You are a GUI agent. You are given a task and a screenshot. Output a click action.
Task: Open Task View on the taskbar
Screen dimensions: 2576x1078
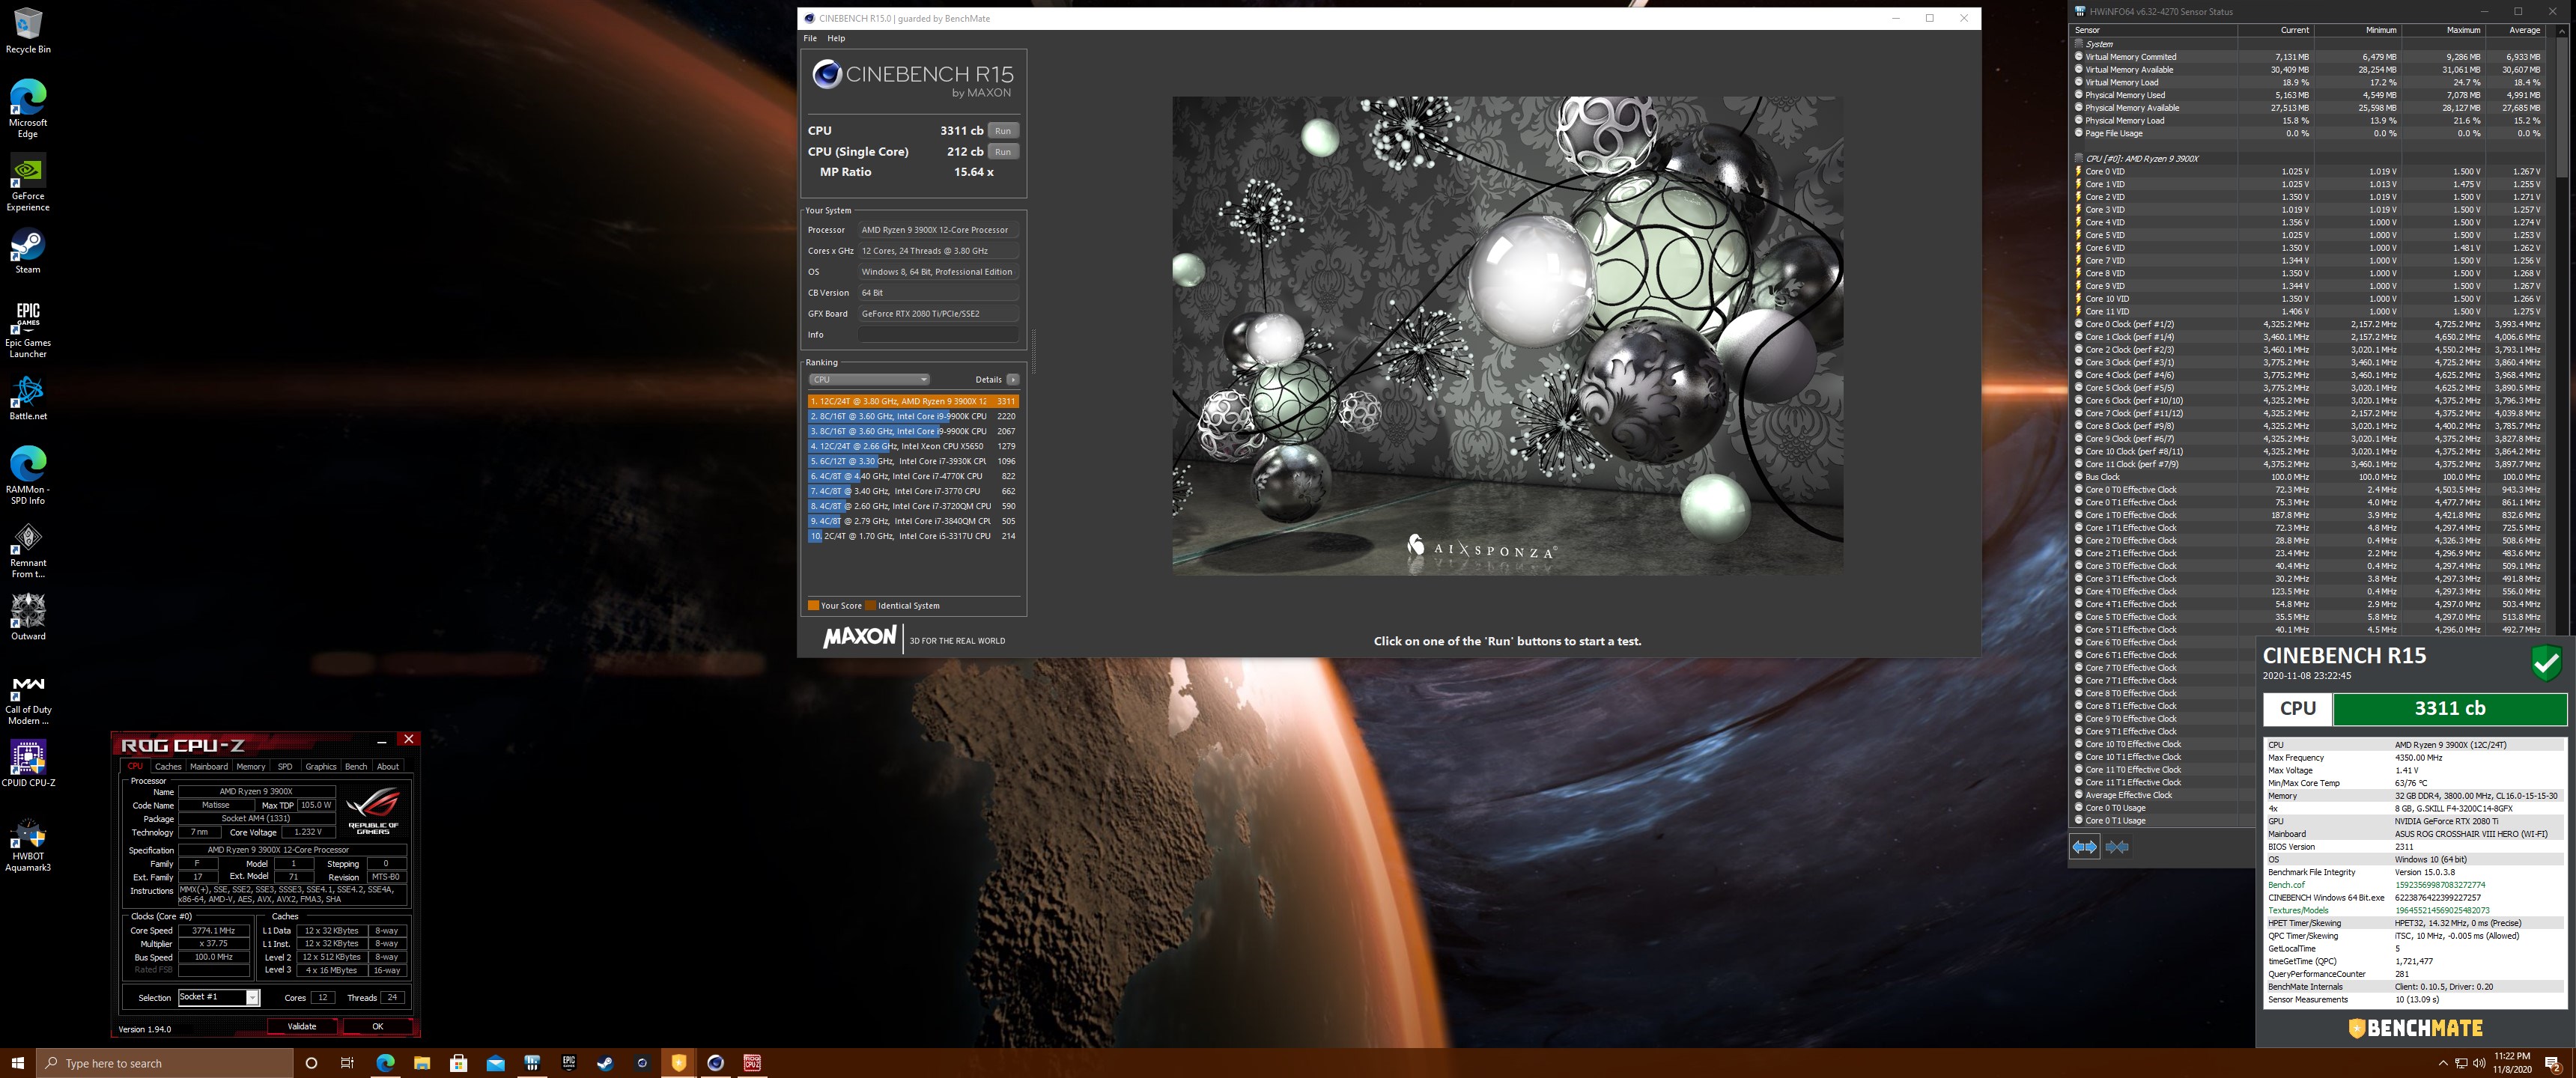pyautogui.click(x=347, y=1063)
